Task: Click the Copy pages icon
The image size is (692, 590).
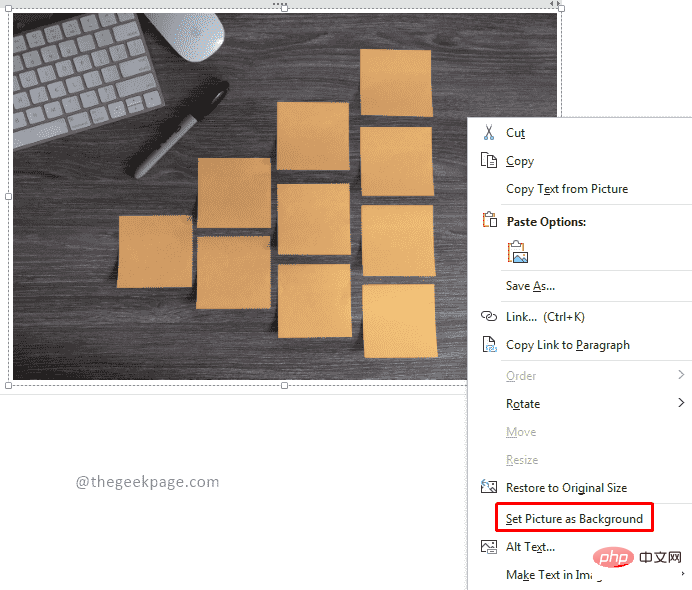Action: coord(489,160)
